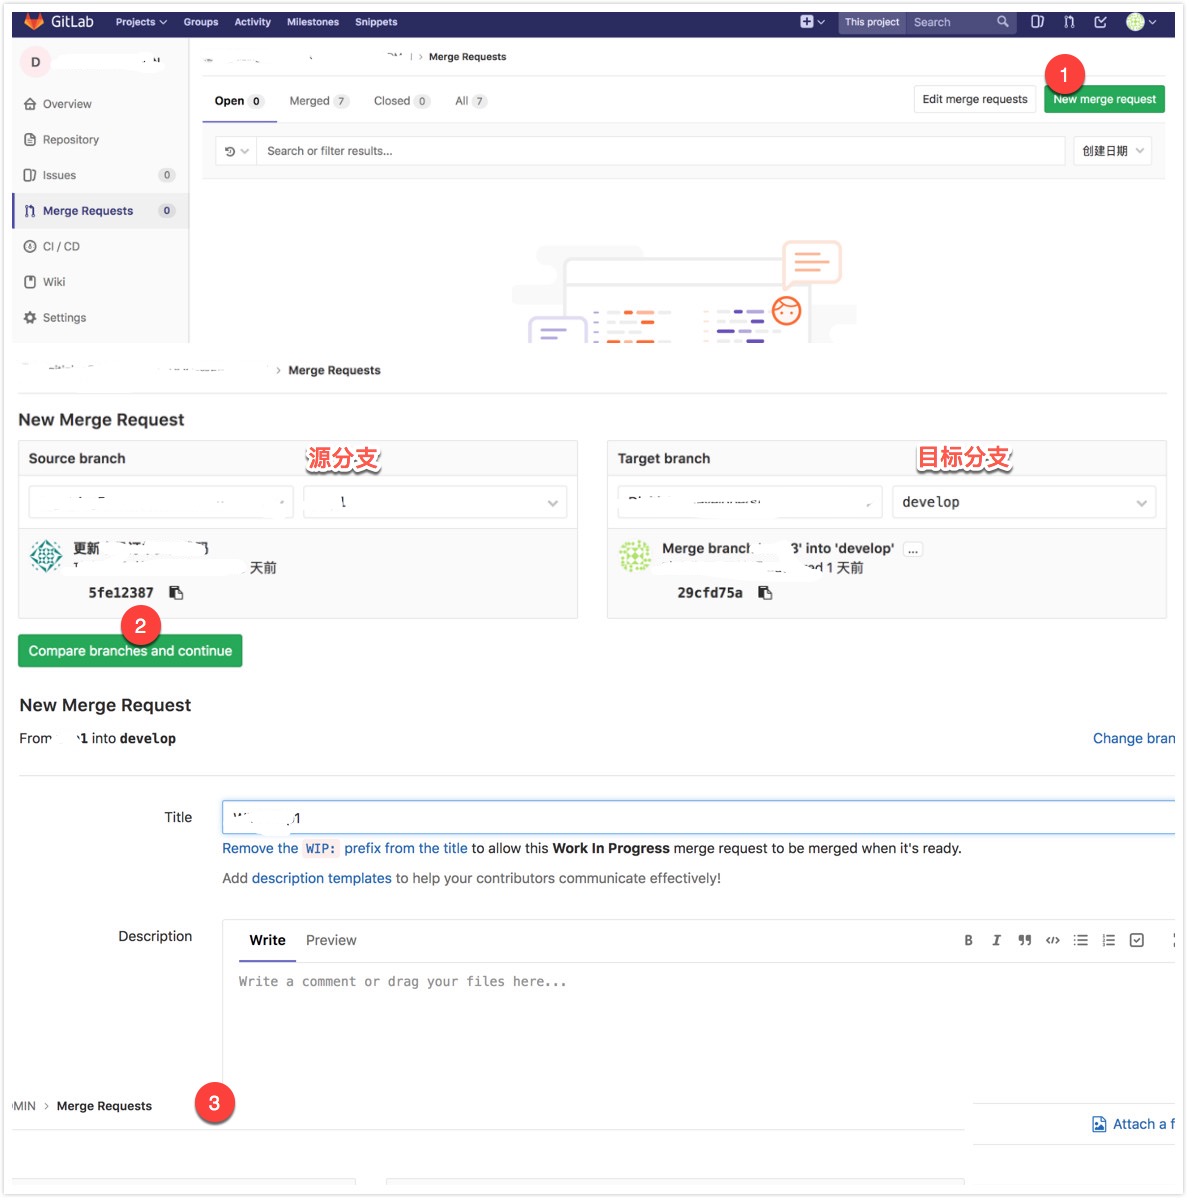Click the CI / CD icon in sidebar

click(x=30, y=246)
